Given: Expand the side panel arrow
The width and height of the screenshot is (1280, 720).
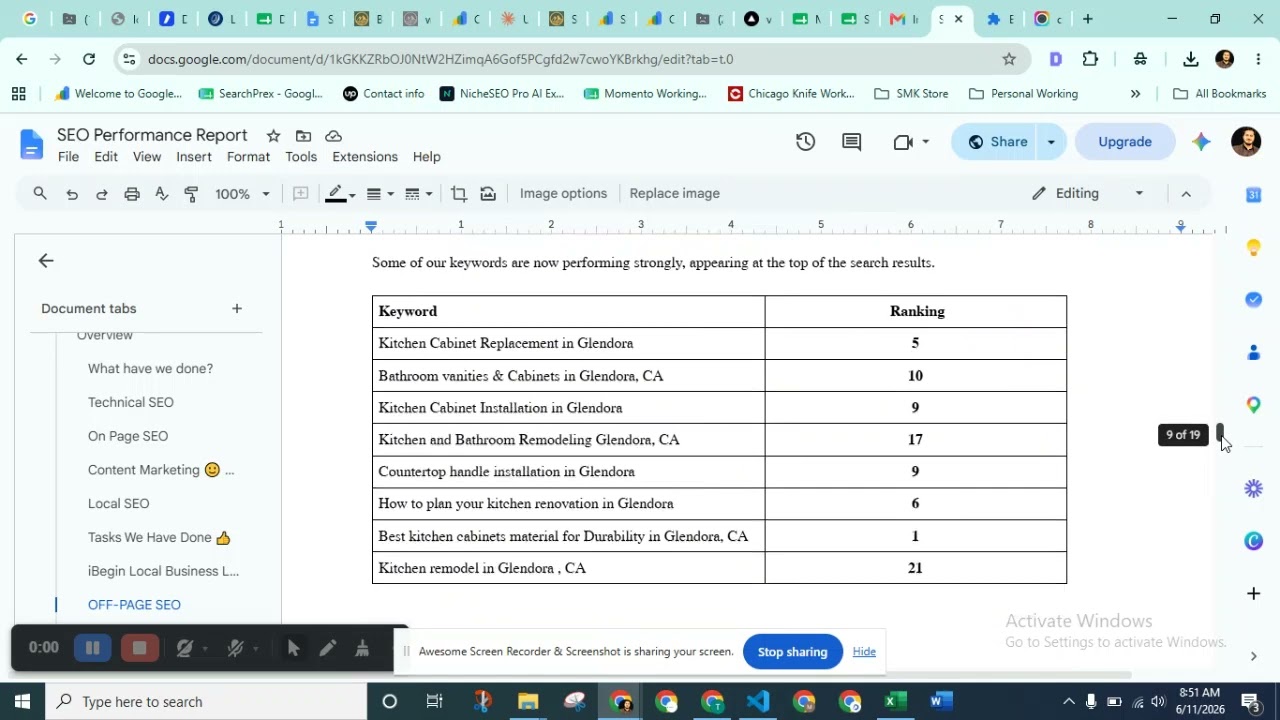Looking at the screenshot, I should click(x=1253, y=656).
